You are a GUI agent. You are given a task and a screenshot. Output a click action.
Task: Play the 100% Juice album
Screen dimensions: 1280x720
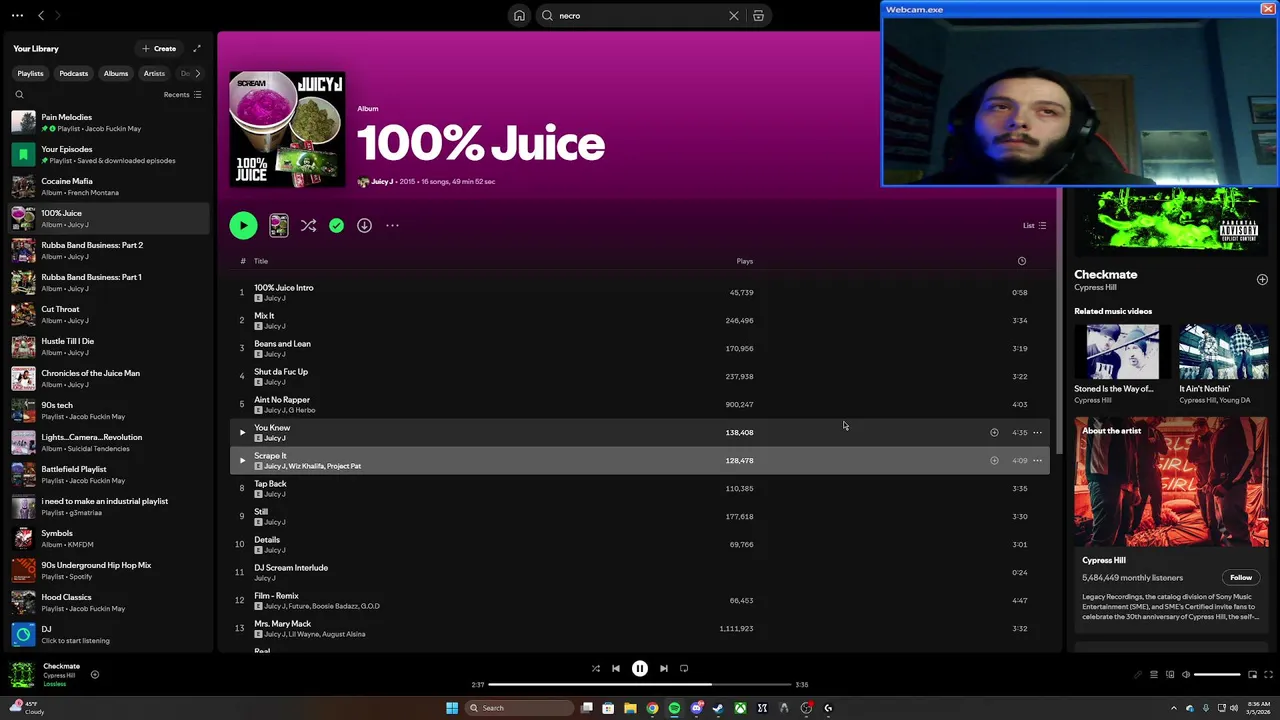point(243,226)
